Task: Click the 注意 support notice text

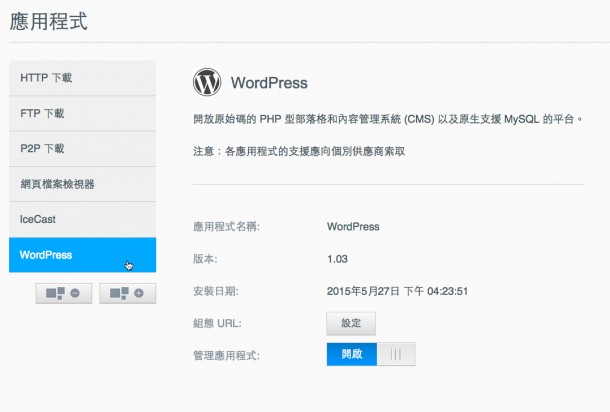Action: click(x=299, y=151)
